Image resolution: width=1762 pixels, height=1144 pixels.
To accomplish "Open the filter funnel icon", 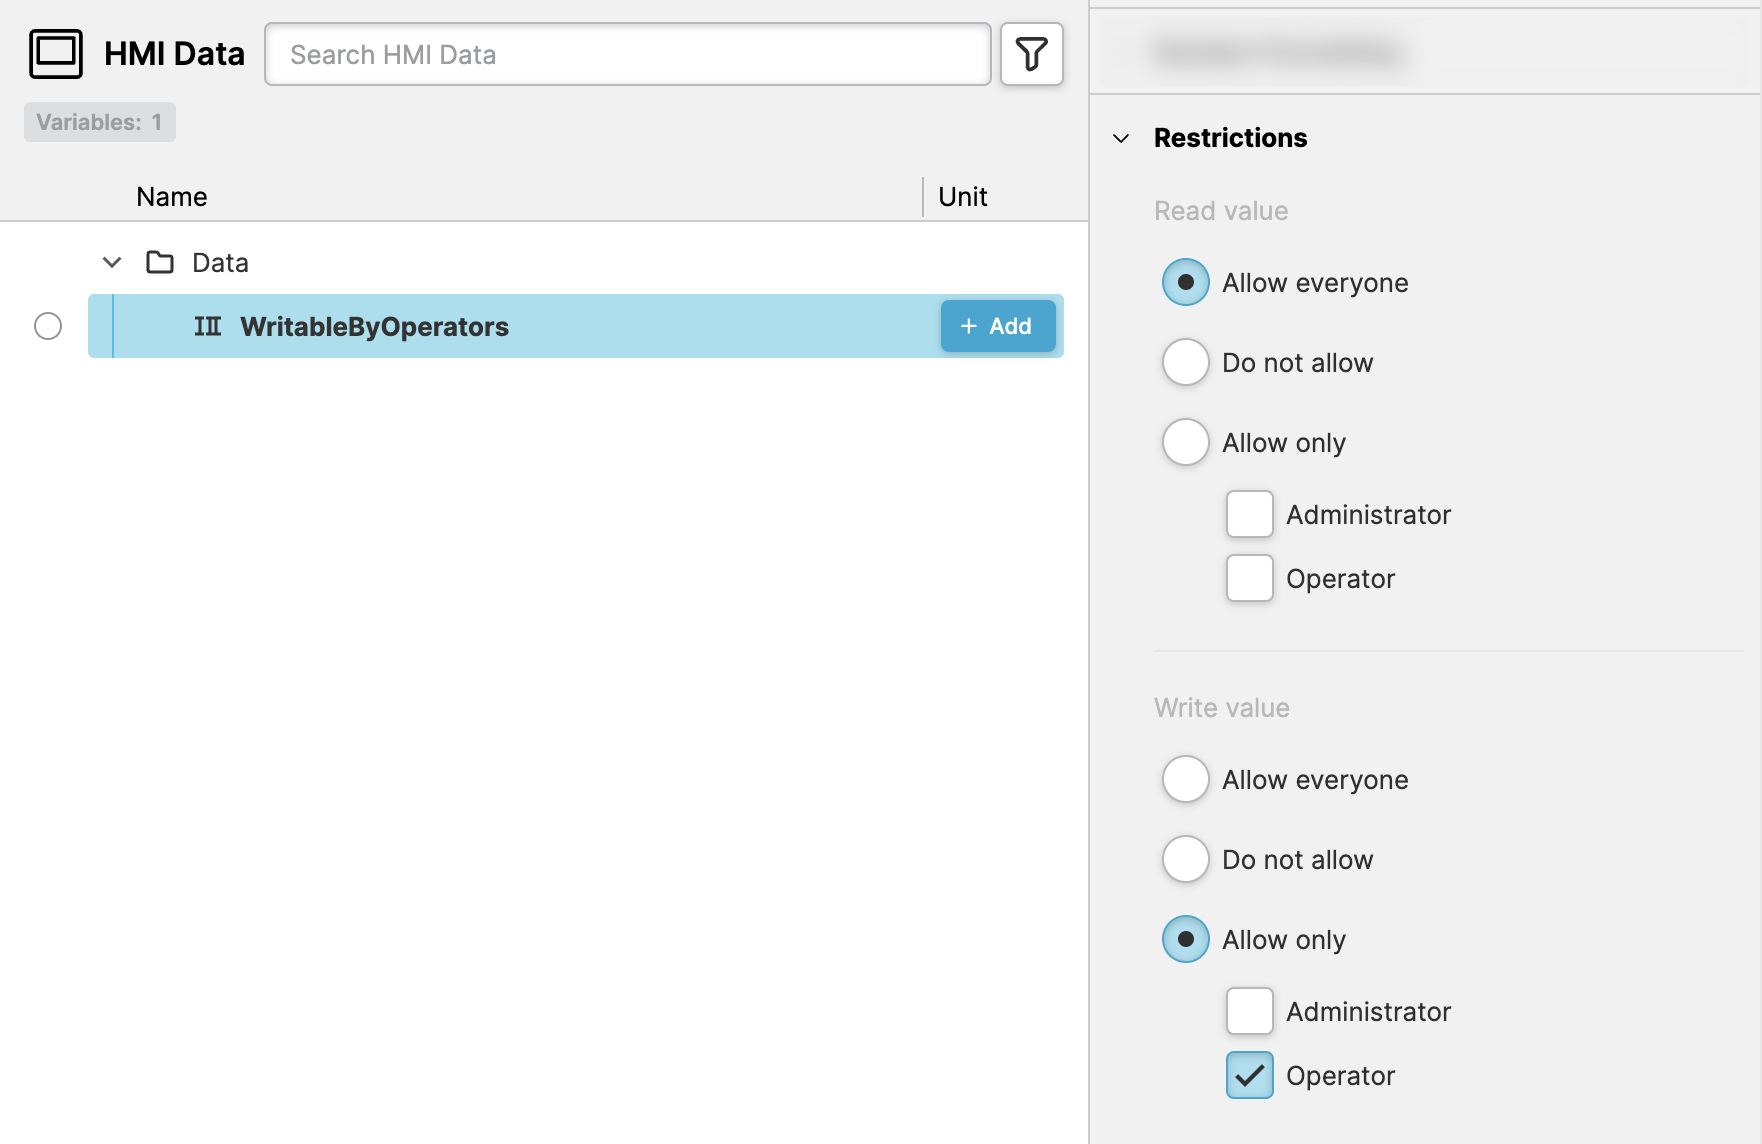I will tap(1031, 54).
